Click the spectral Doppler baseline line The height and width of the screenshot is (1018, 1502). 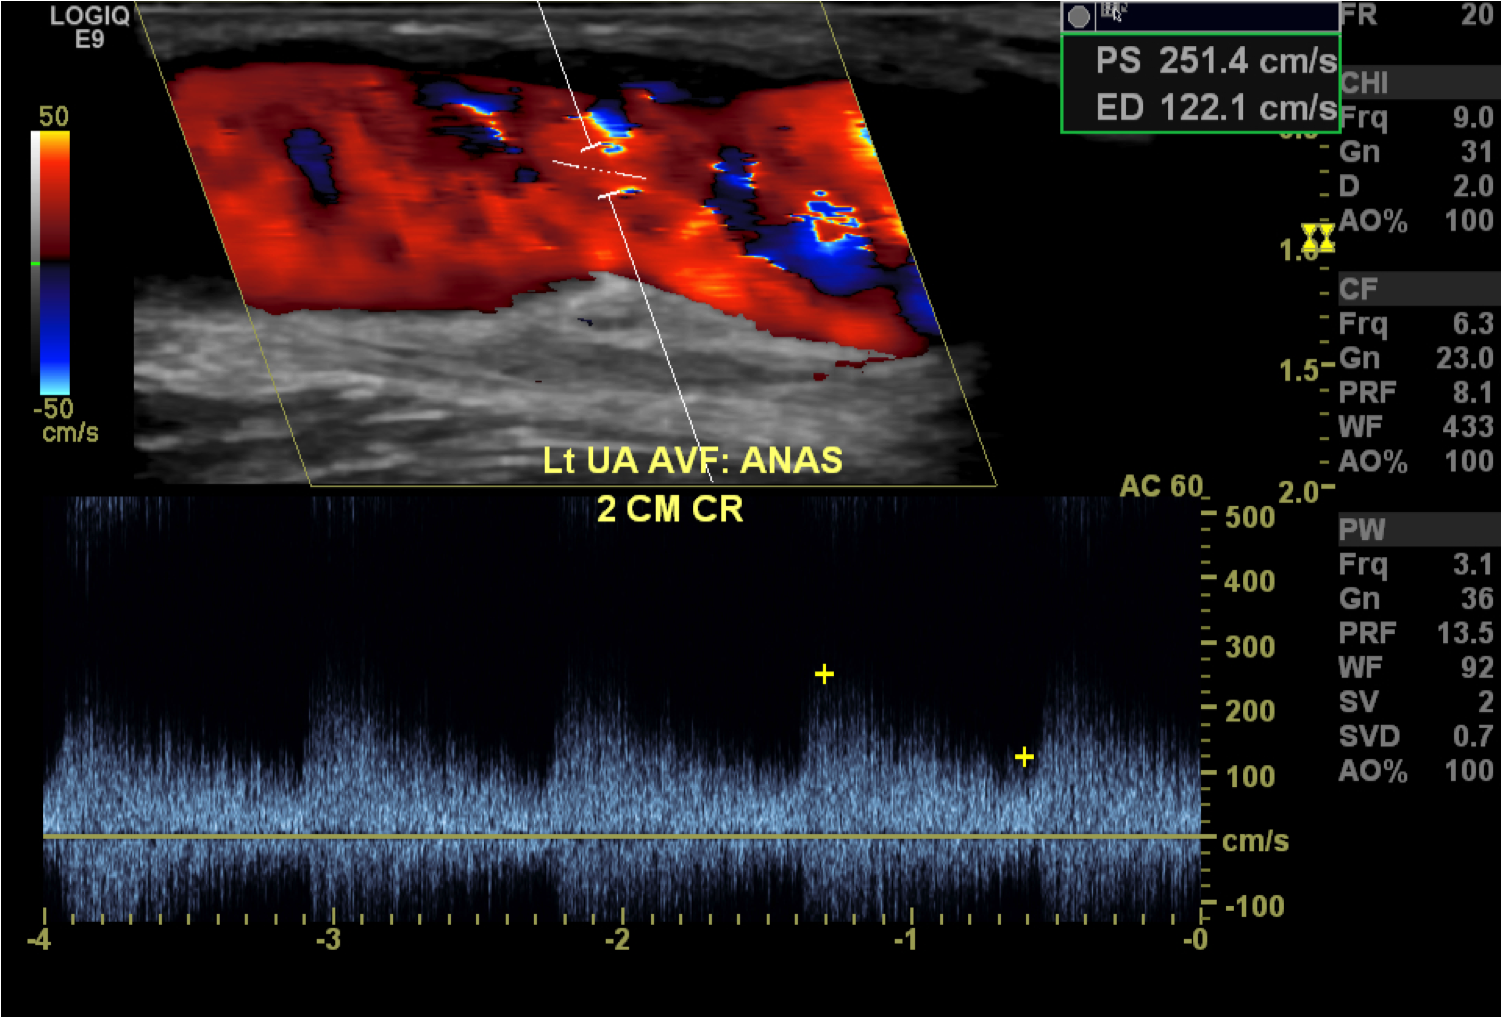(620, 836)
